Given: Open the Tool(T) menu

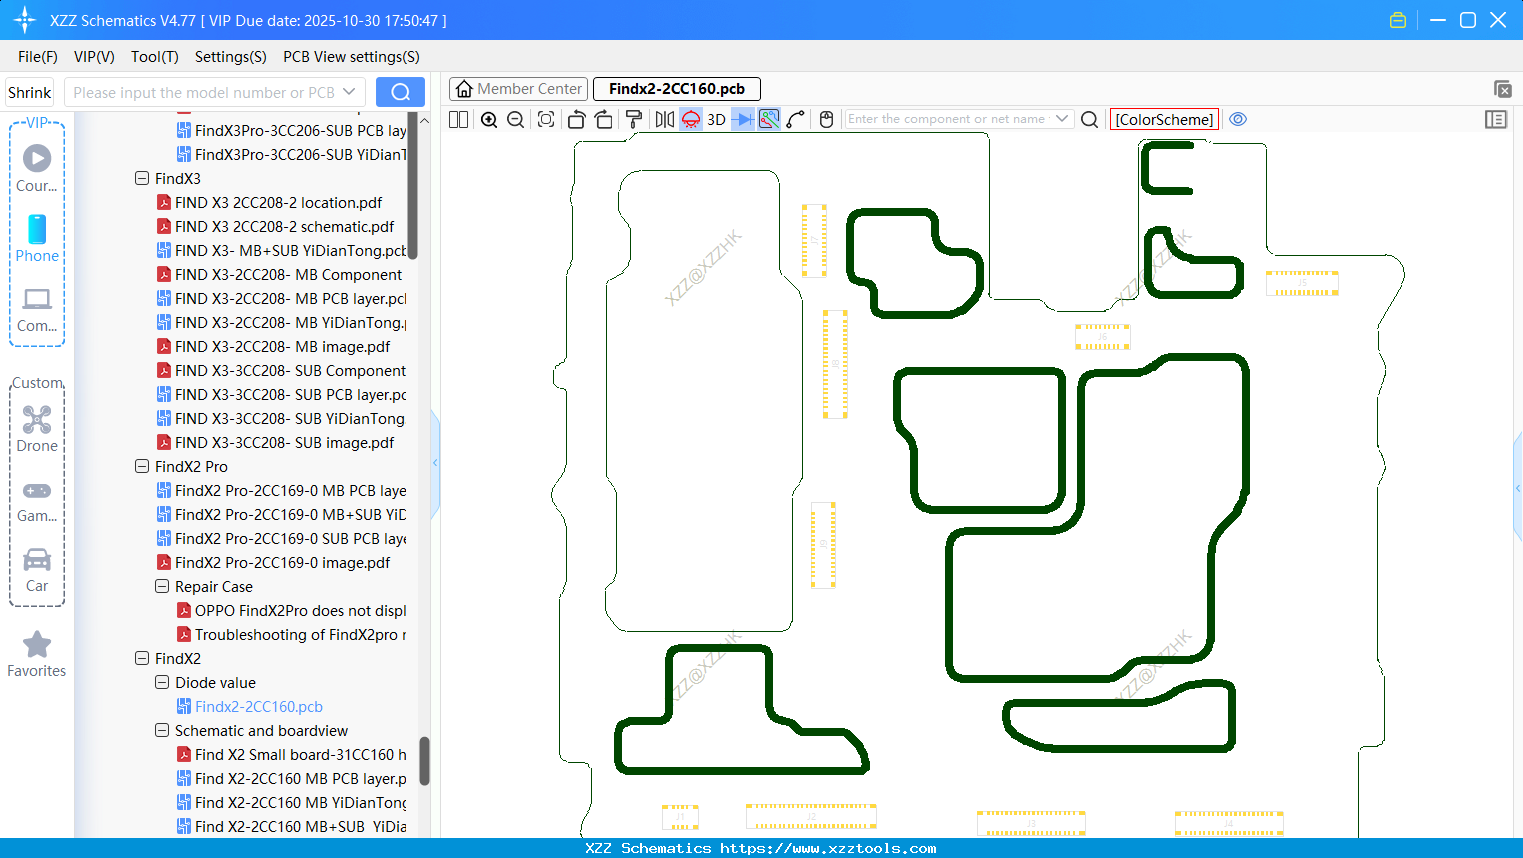Looking at the screenshot, I should point(155,57).
